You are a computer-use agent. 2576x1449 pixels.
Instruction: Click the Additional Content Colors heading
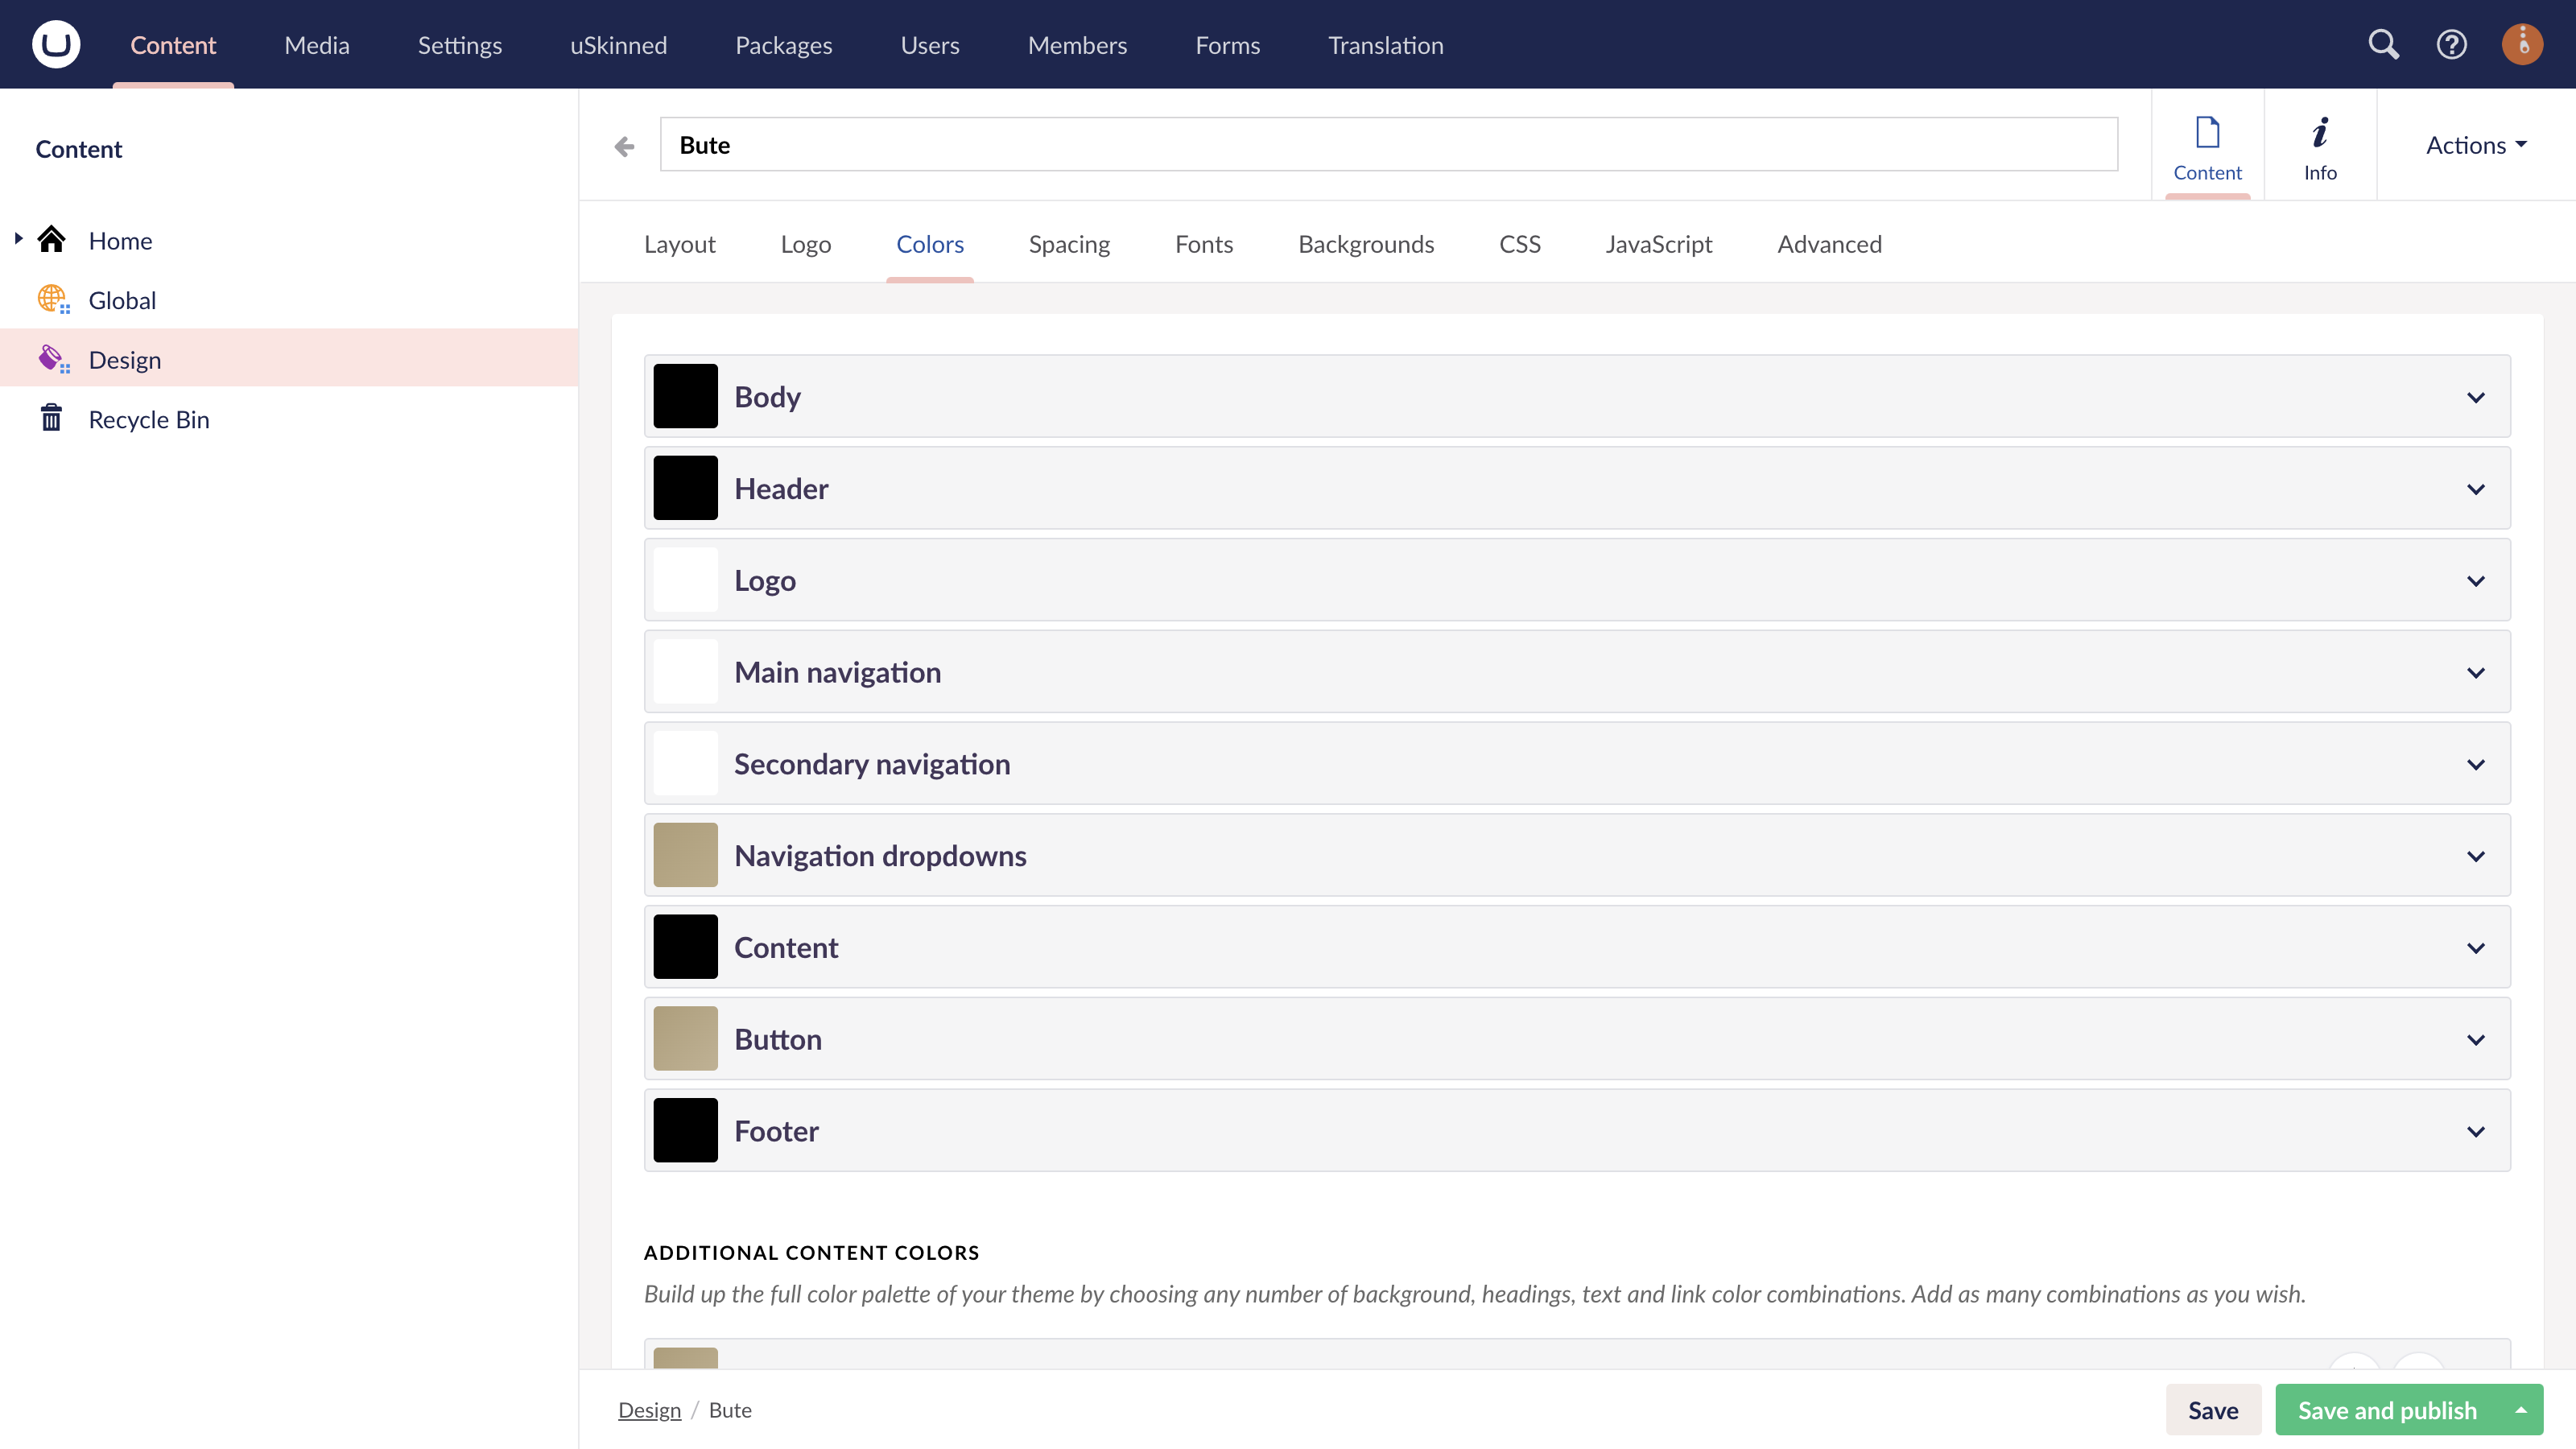click(x=811, y=1253)
